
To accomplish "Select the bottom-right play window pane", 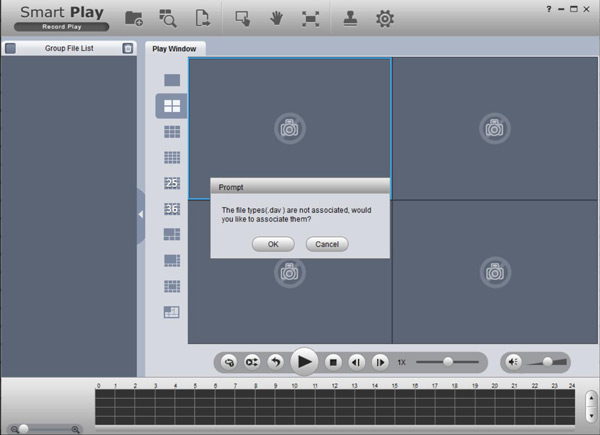I will coord(495,272).
